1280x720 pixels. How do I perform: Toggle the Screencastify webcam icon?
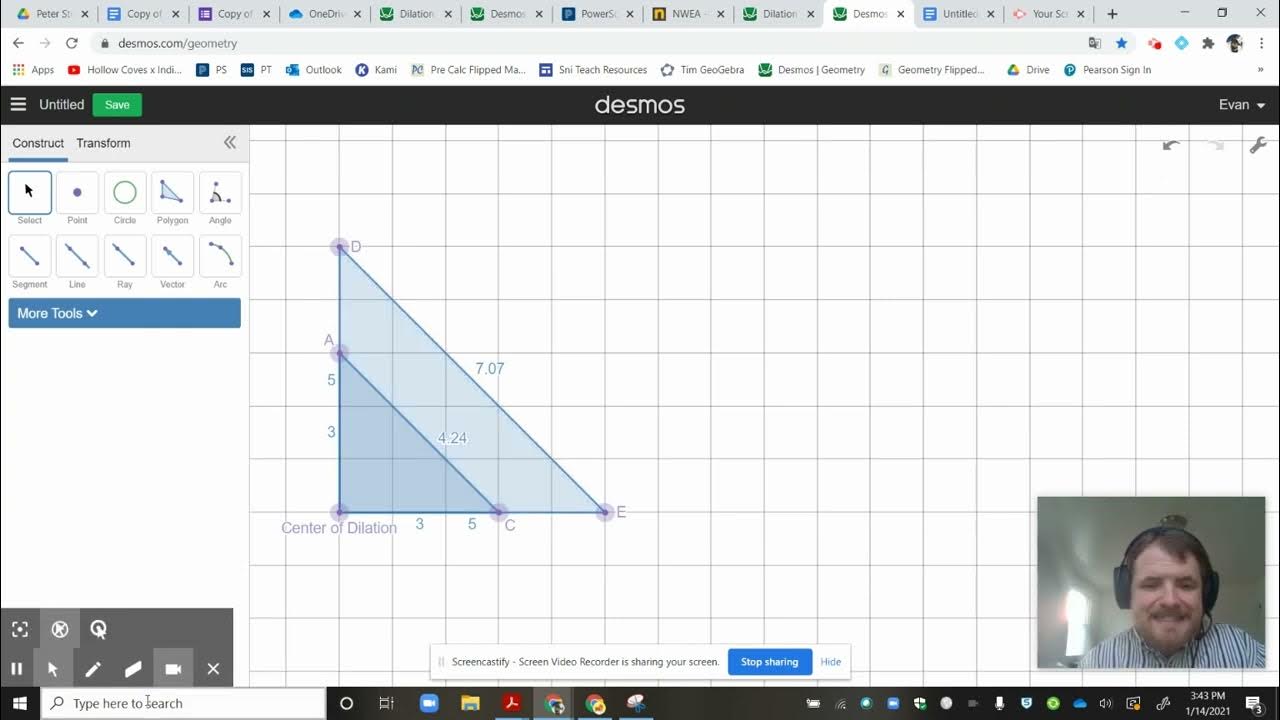(x=173, y=669)
